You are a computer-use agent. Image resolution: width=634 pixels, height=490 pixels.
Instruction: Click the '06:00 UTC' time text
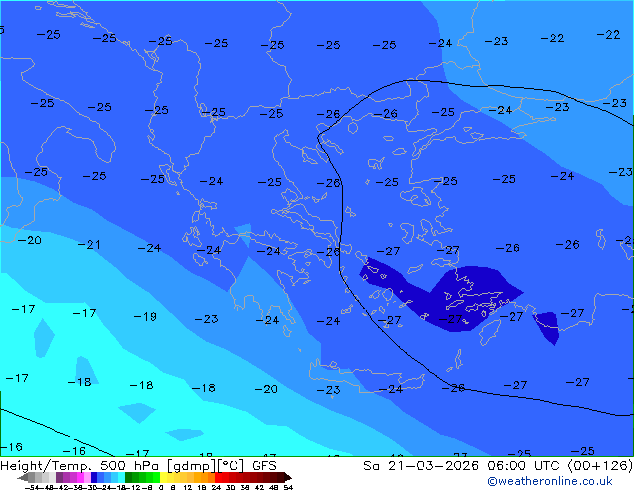[x=524, y=466]
